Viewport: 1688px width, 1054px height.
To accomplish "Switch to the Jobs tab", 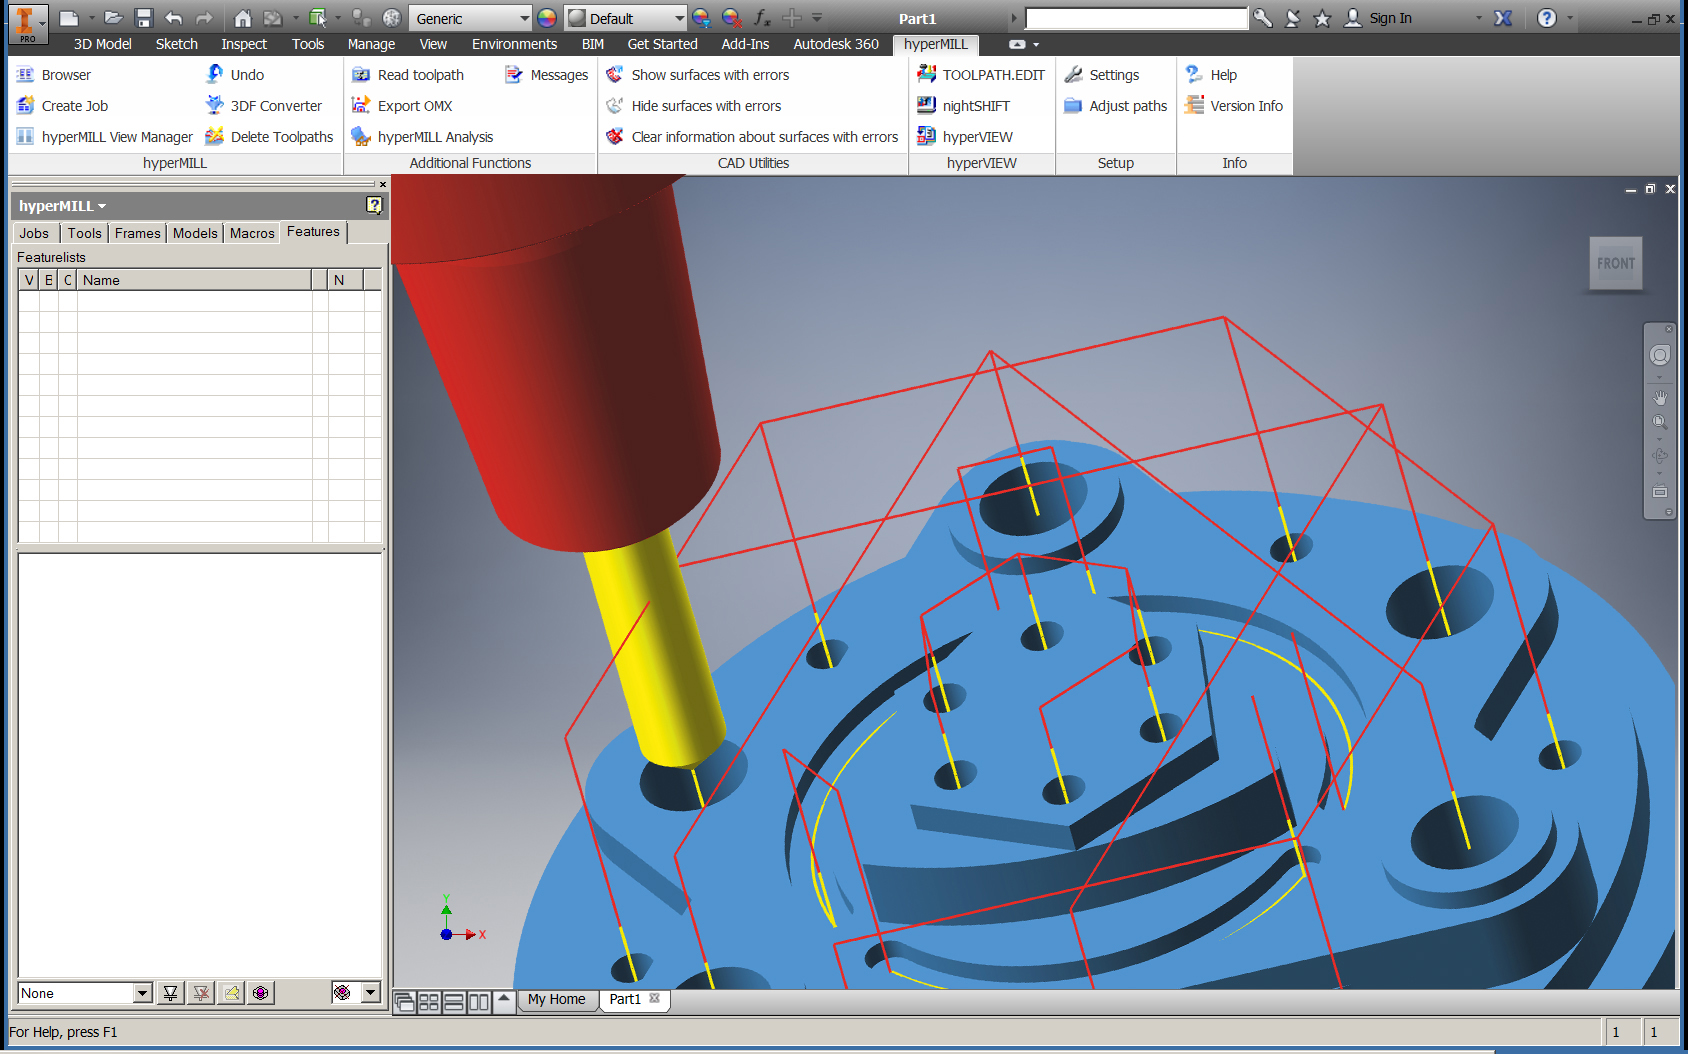I will point(34,233).
